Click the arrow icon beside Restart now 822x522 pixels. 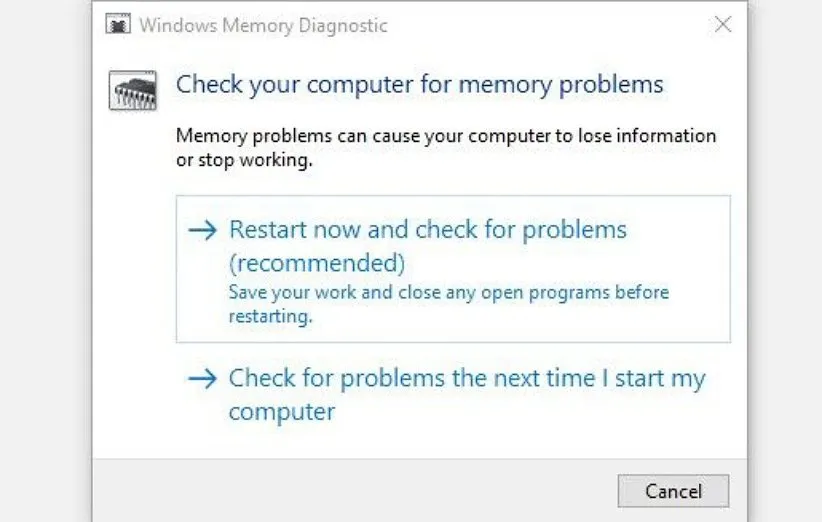pos(202,230)
